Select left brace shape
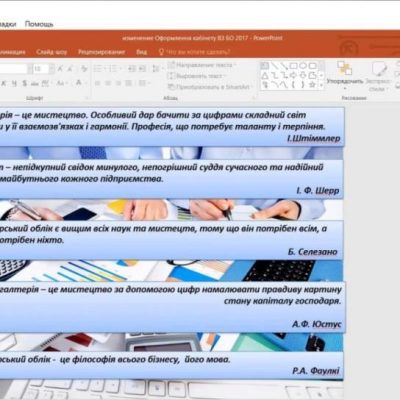The height and width of the screenshot is (400, 400). click(x=293, y=85)
